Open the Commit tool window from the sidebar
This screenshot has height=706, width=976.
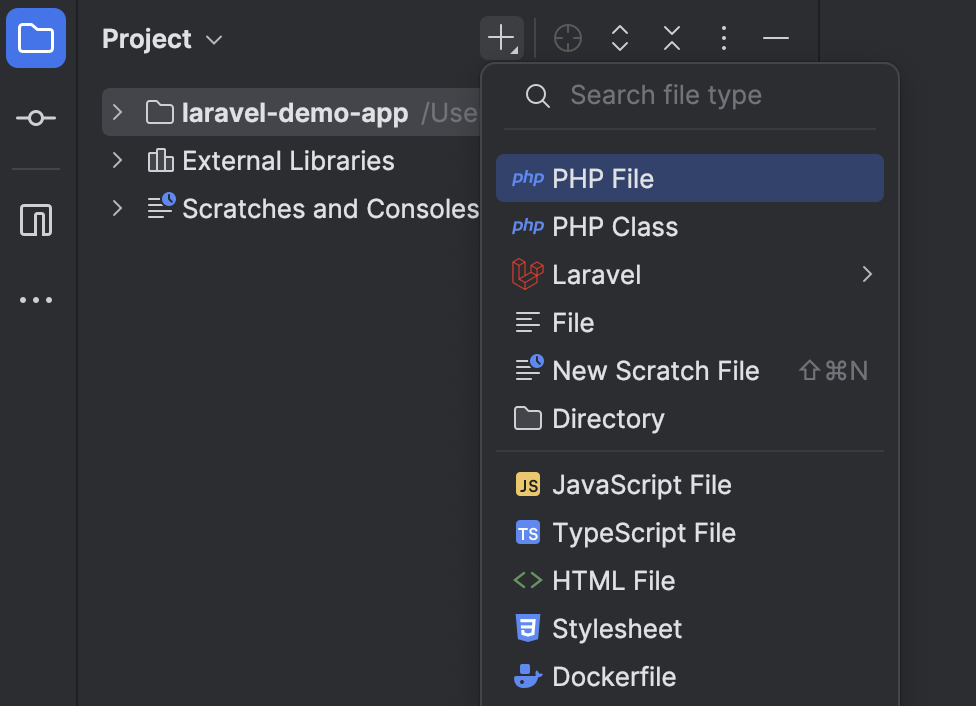(36, 117)
